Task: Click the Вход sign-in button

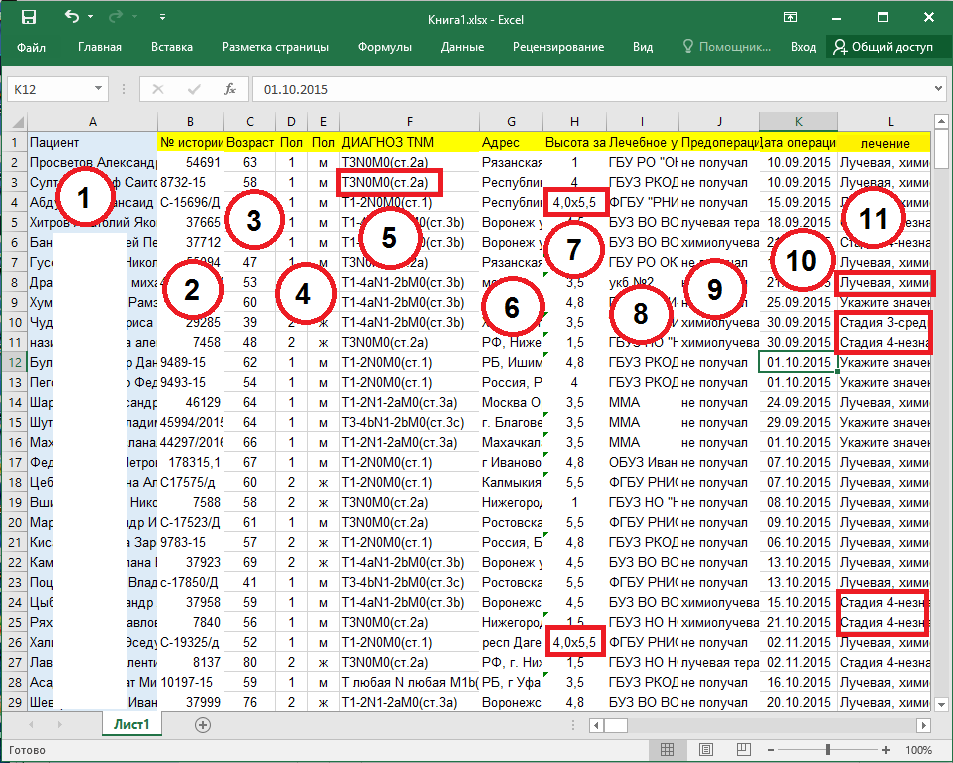Action: click(x=803, y=47)
